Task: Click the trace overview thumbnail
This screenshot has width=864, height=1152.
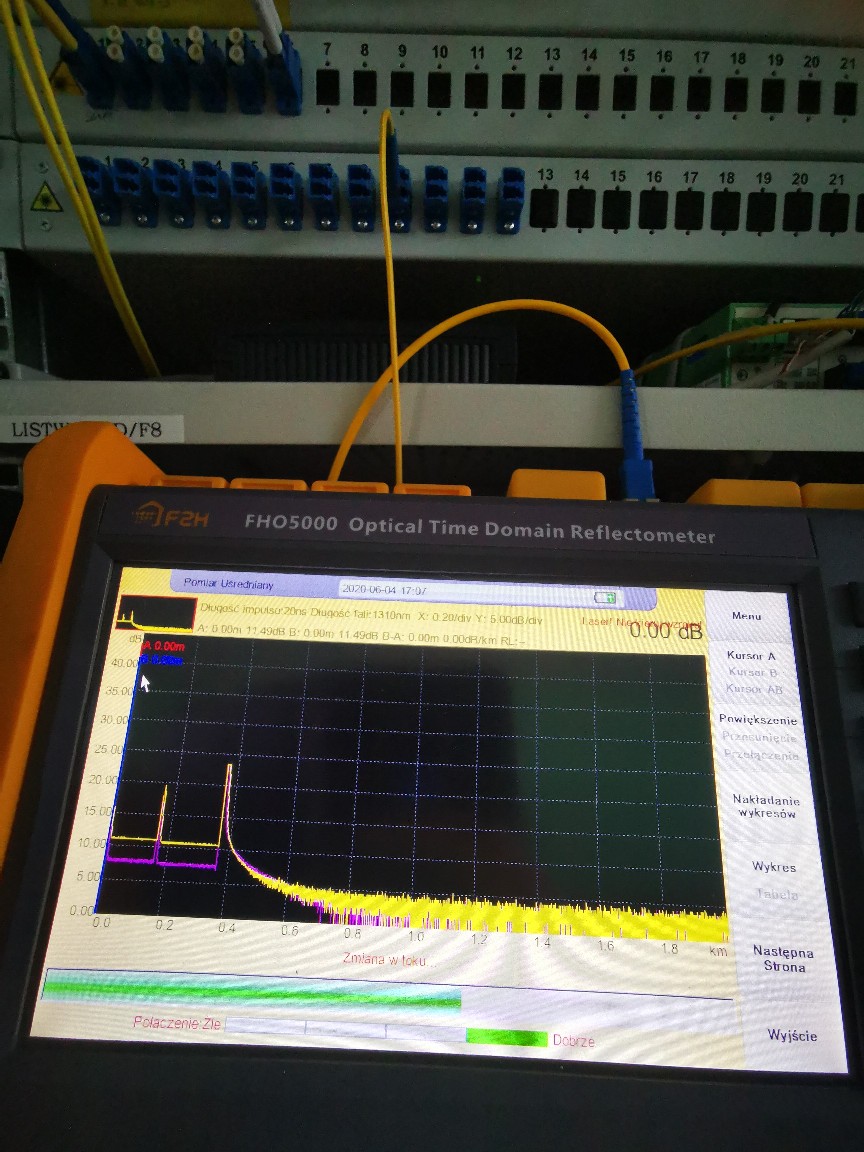Action: pos(156,614)
